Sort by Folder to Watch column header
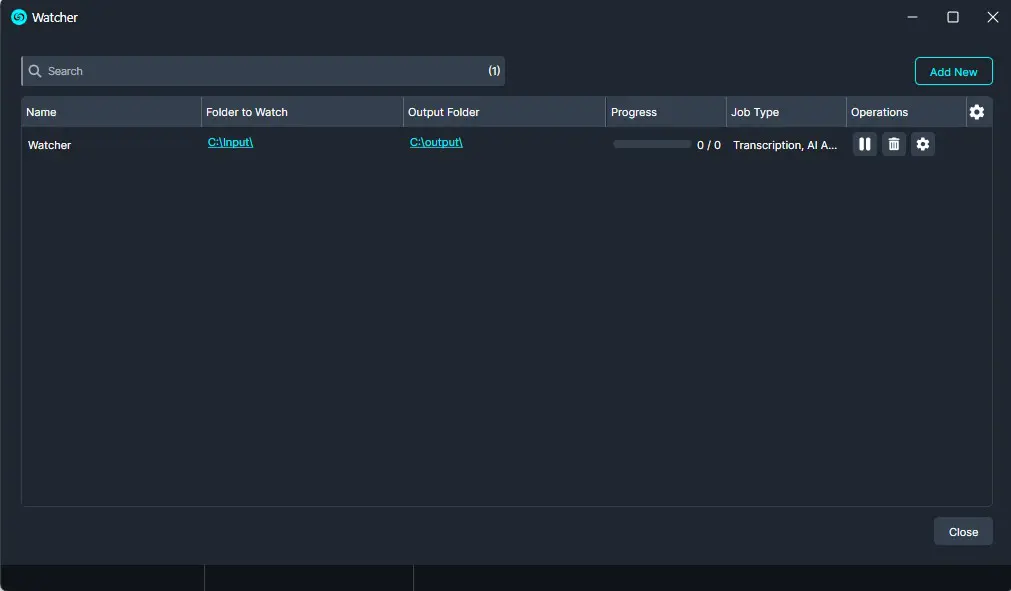Screen dimensions: 1011x591 (x=302, y=112)
